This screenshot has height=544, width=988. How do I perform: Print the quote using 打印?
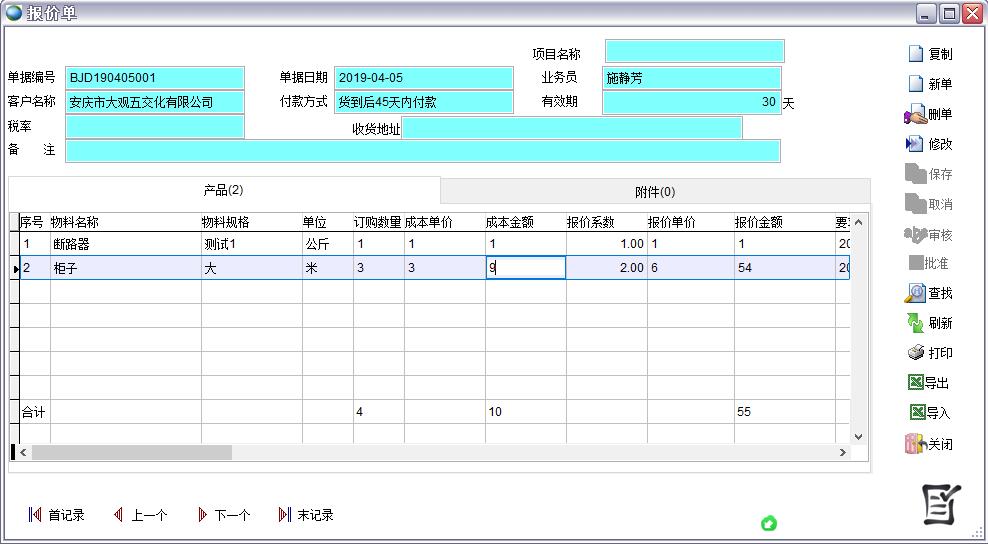pos(915,353)
